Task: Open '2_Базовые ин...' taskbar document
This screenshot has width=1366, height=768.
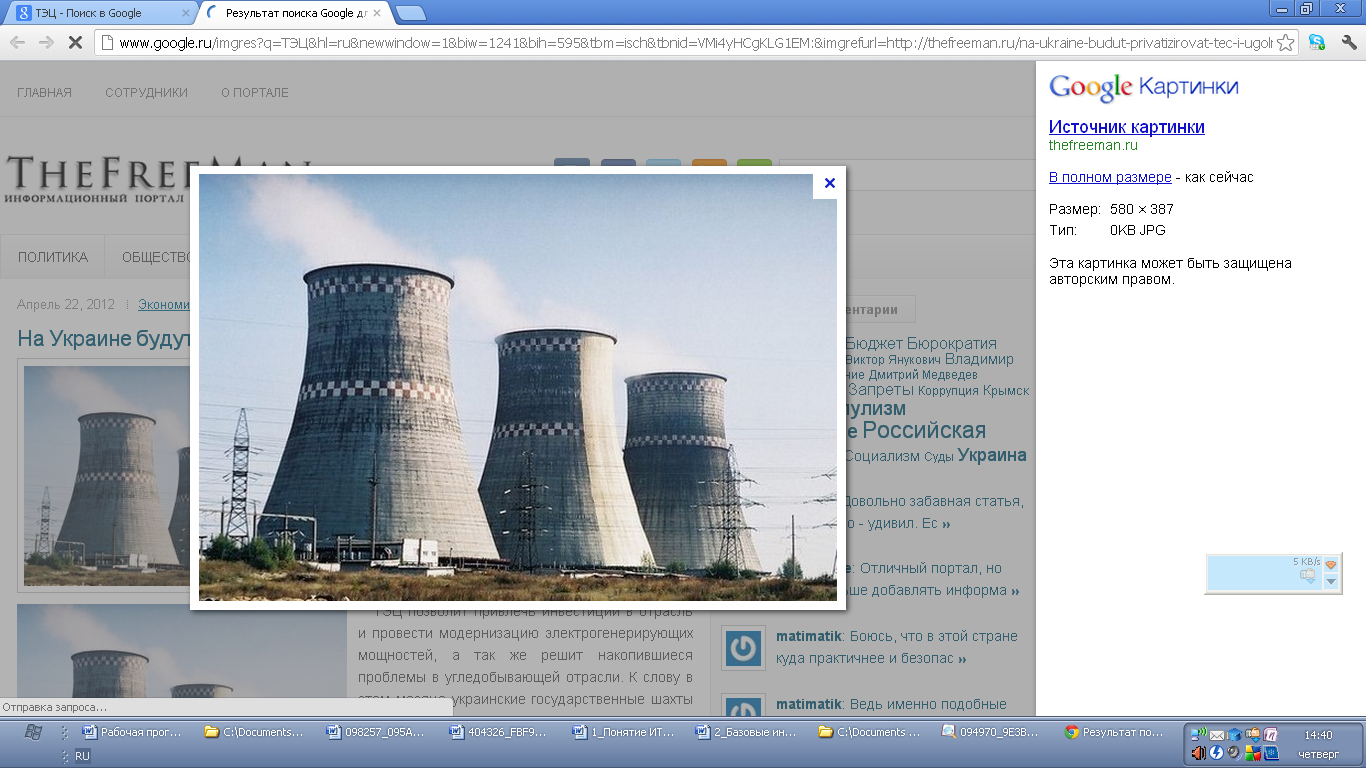Action: pos(747,732)
